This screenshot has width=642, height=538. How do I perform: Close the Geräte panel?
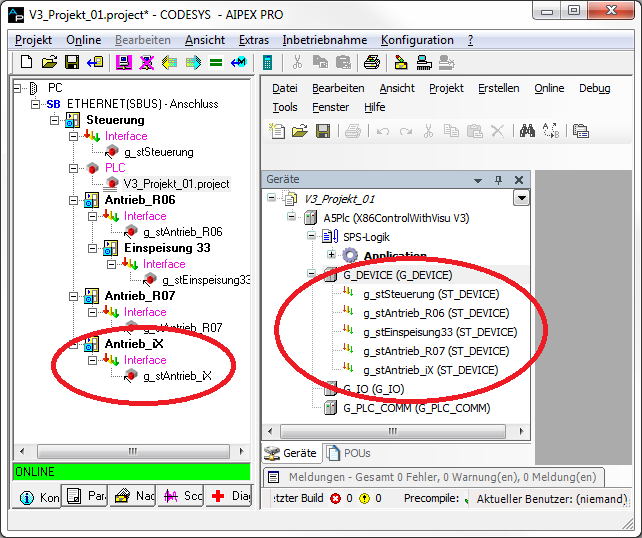[x=519, y=180]
